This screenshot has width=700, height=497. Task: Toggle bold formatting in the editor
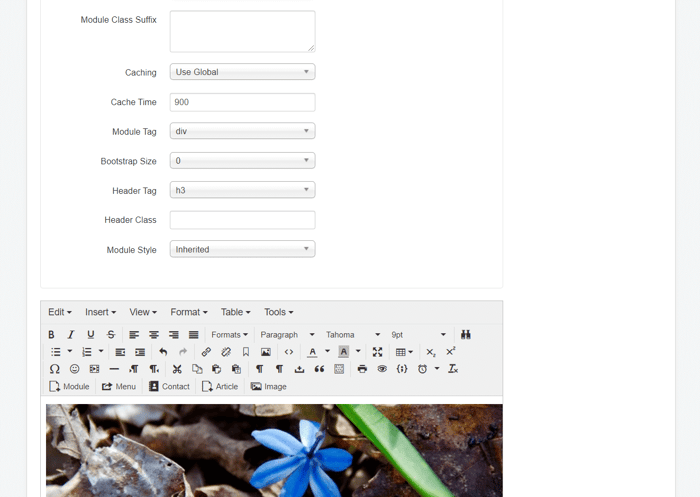pos(51,334)
